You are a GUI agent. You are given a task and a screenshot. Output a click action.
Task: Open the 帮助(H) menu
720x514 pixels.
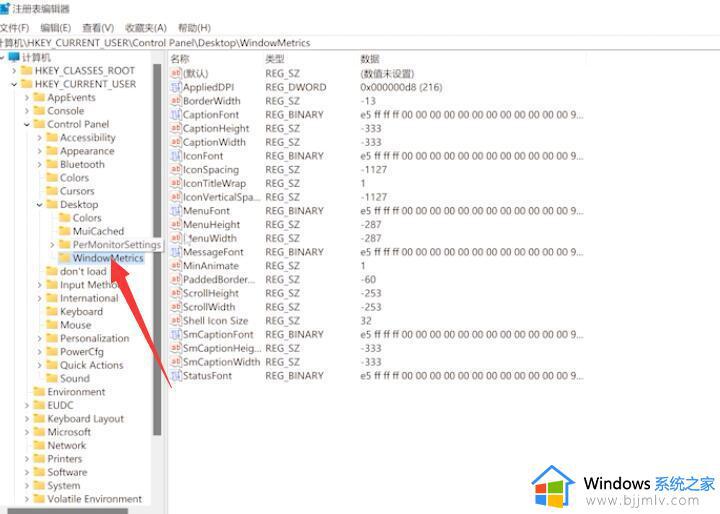tap(194, 28)
